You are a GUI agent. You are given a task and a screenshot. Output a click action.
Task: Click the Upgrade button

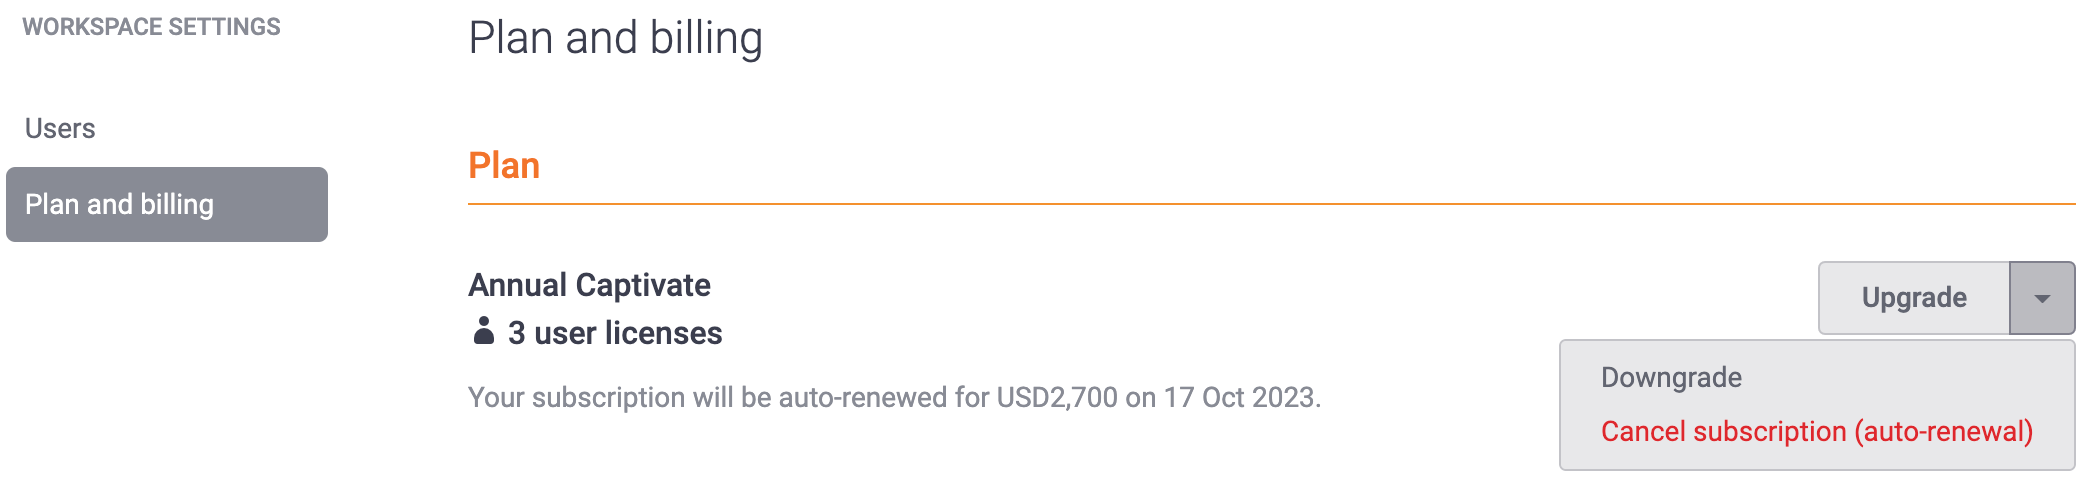(1914, 298)
